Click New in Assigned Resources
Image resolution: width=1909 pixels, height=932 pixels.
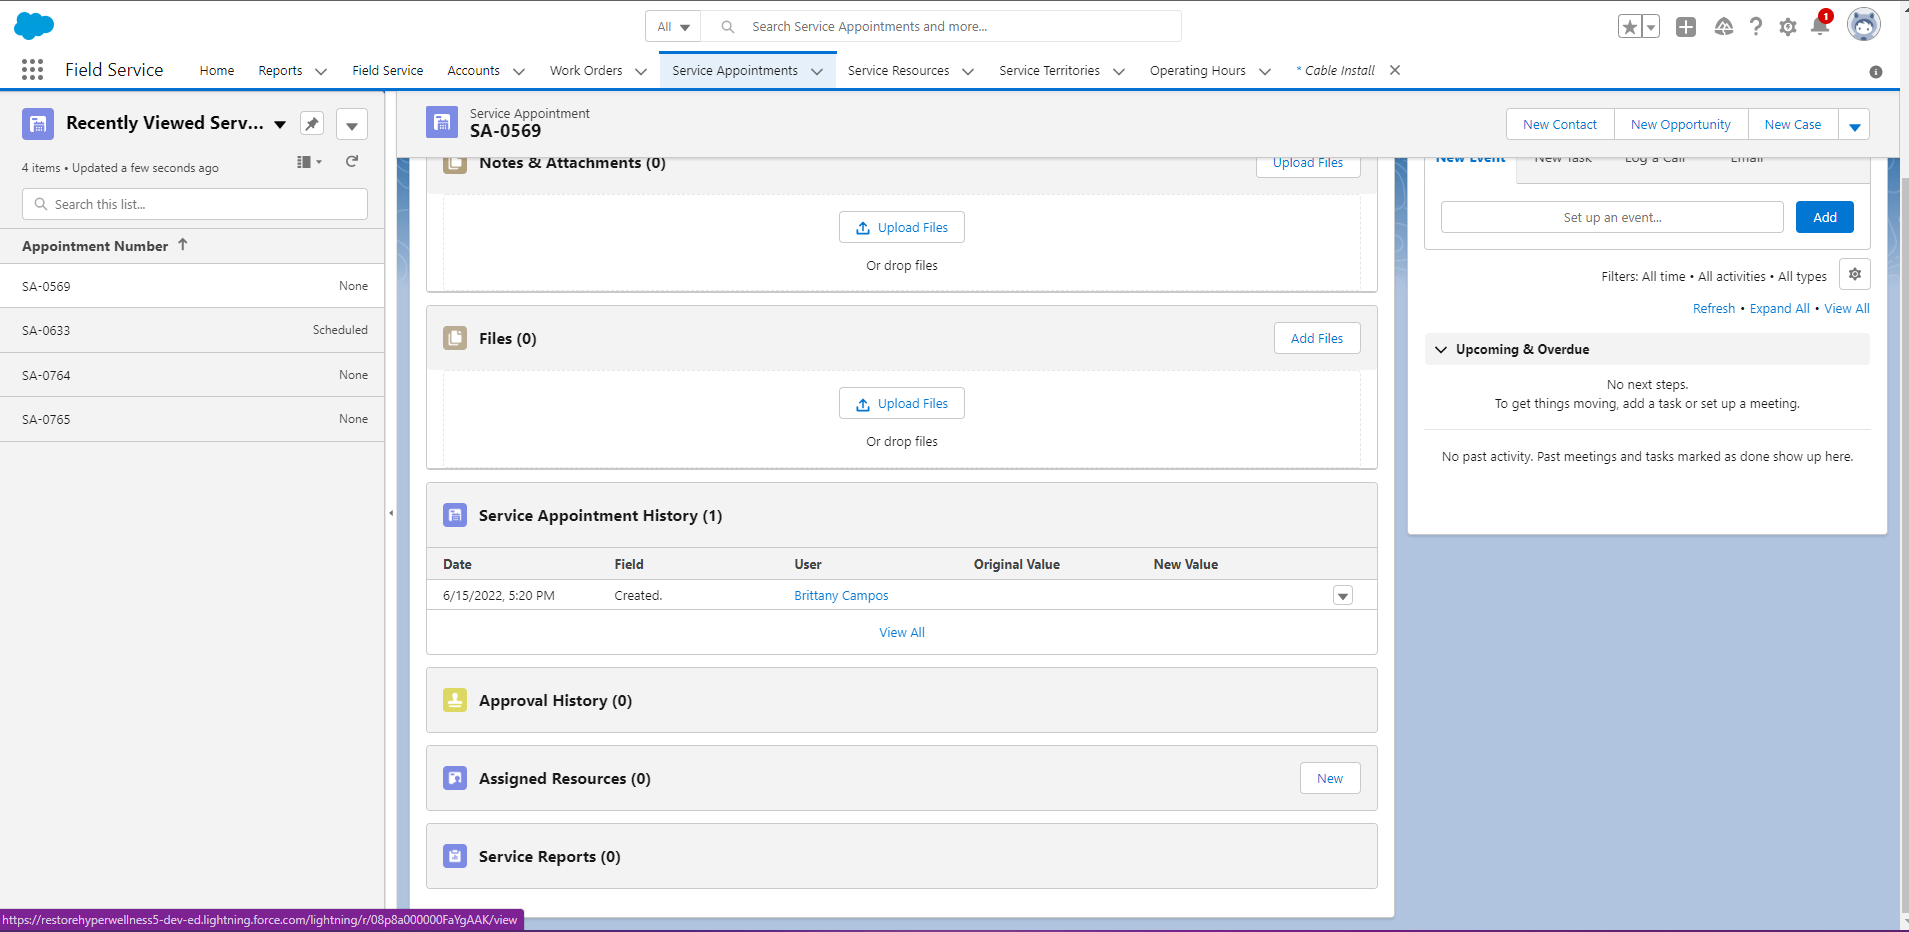click(1330, 778)
